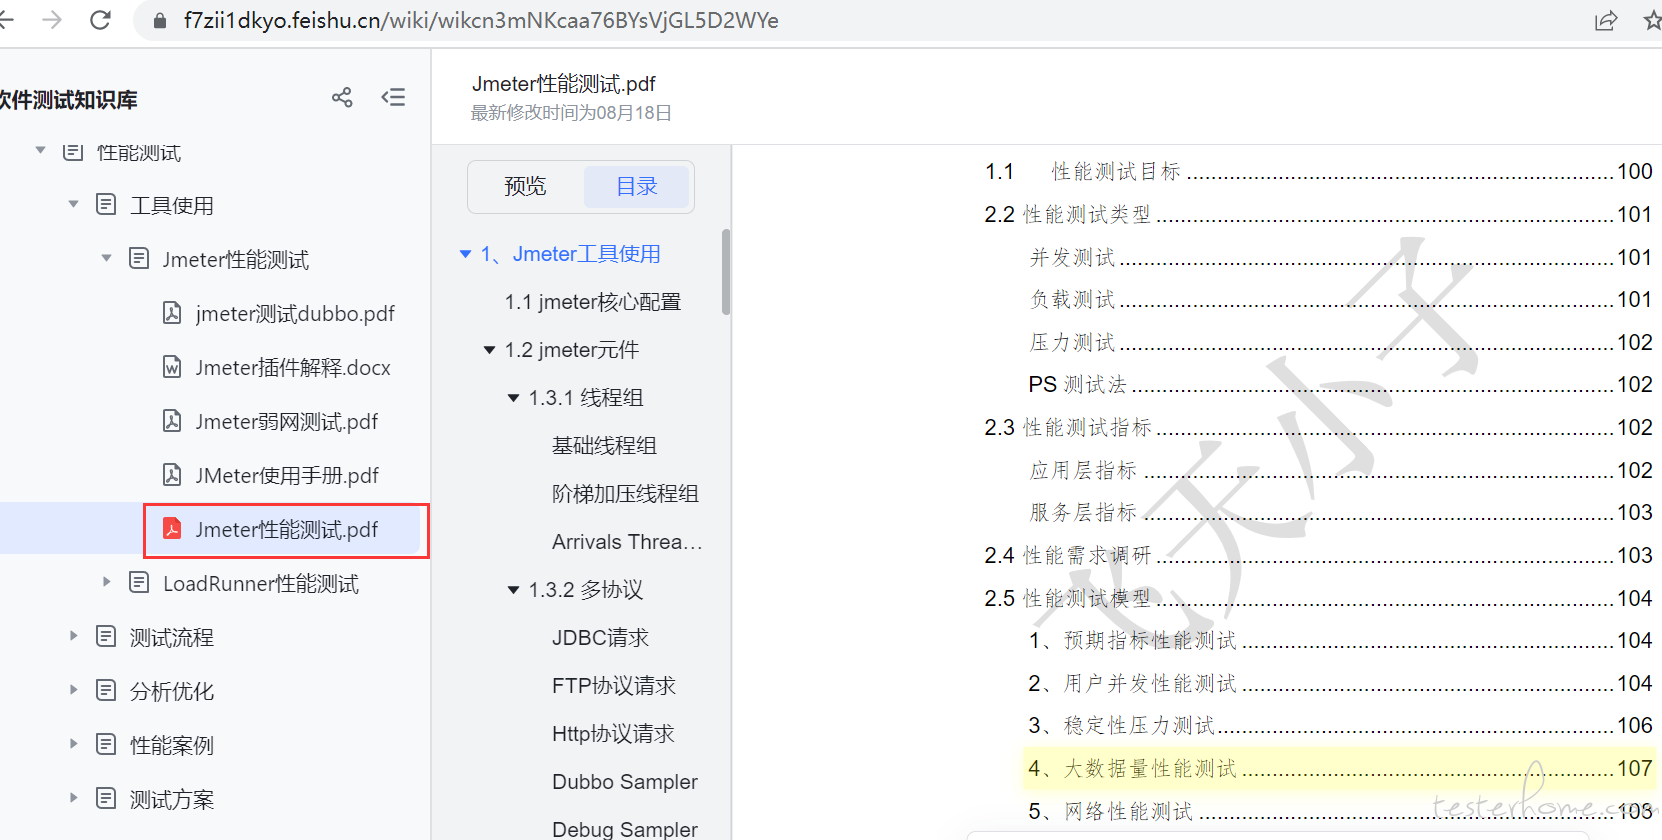This screenshot has height=840, width=1662.
Task: Expand the LoadRunner性能测试 node
Action: (106, 582)
